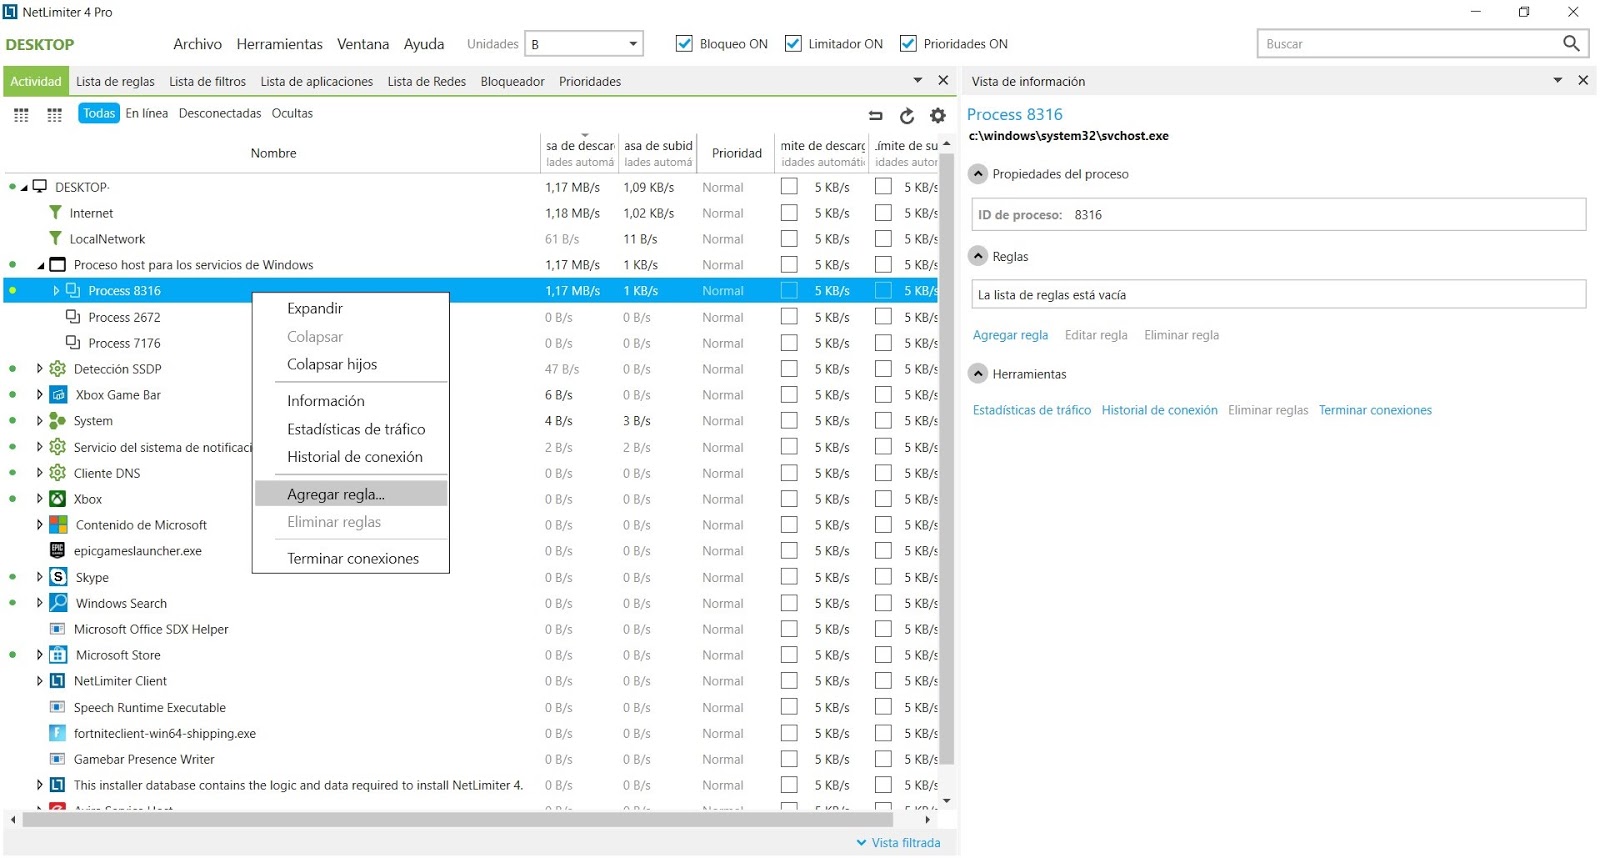Enable download limit checkbox for Microsoft Store row
The width and height of the screenshot is (1600, 858).
point(789,655)
